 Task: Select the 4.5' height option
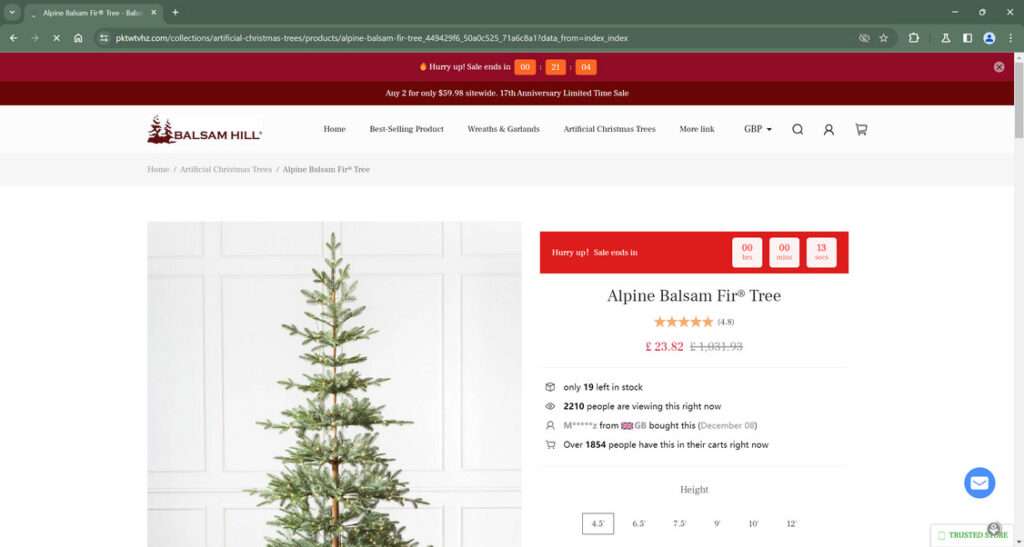point(598,524)
